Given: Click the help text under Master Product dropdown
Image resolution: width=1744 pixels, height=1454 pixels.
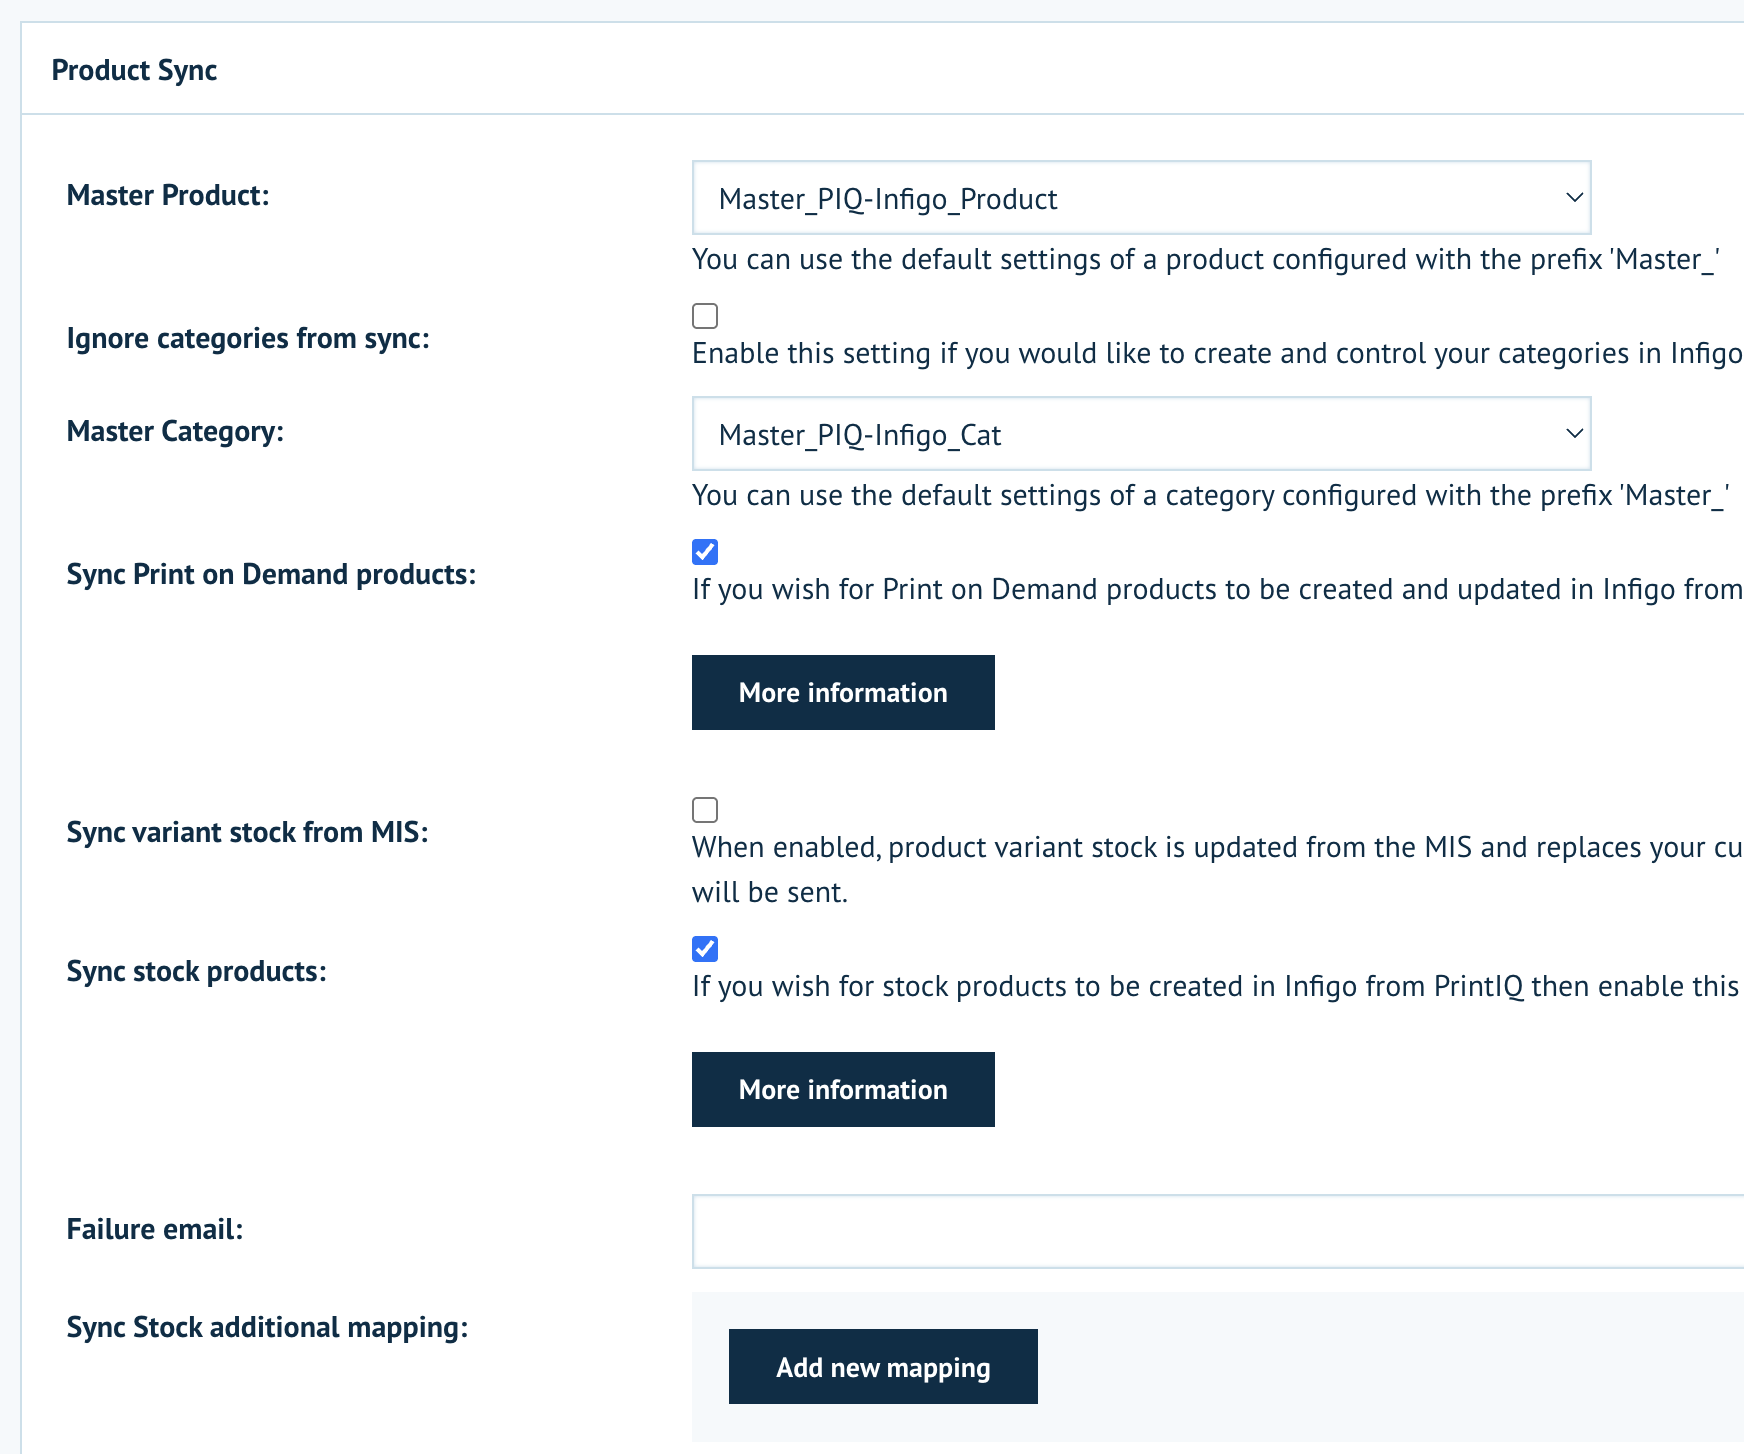Looking at the screenshot, I should point(1205,260).
